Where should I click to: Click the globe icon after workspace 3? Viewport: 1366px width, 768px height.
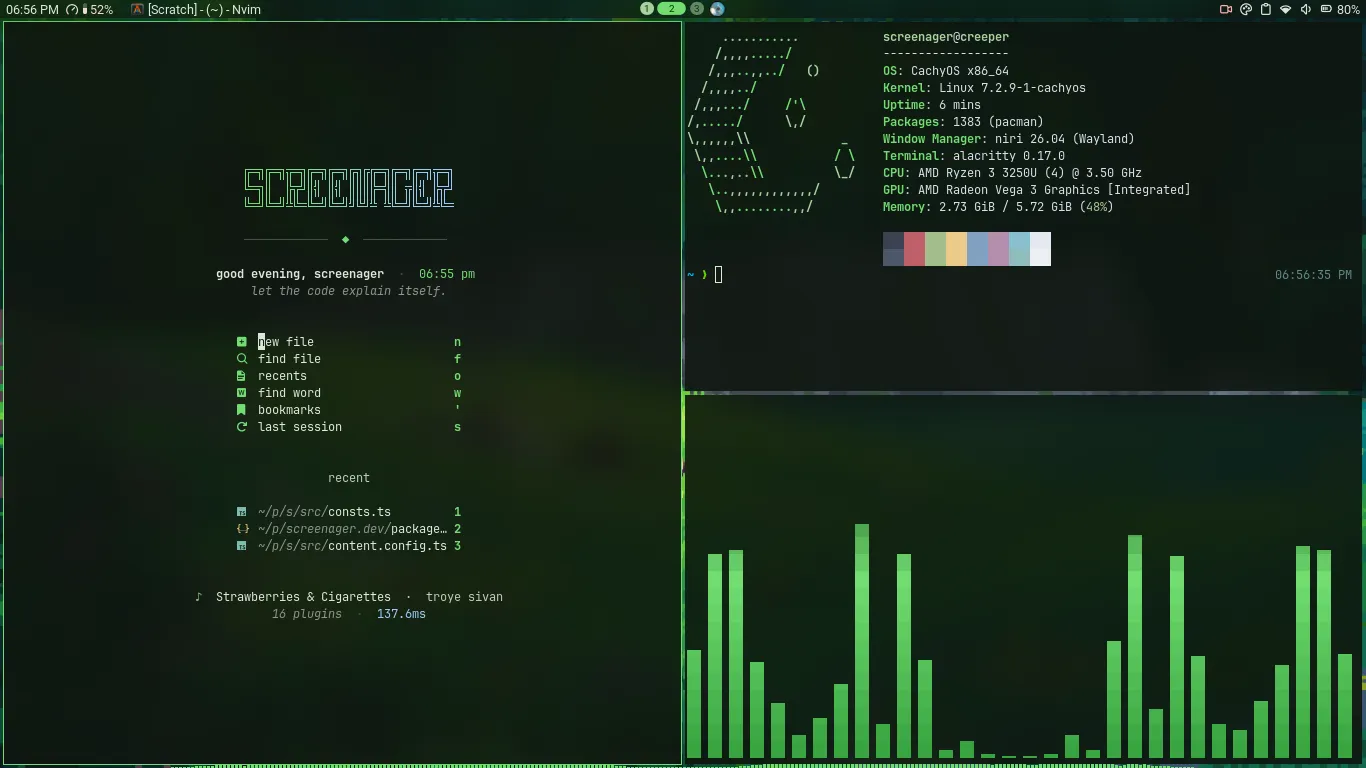[717, 9]
